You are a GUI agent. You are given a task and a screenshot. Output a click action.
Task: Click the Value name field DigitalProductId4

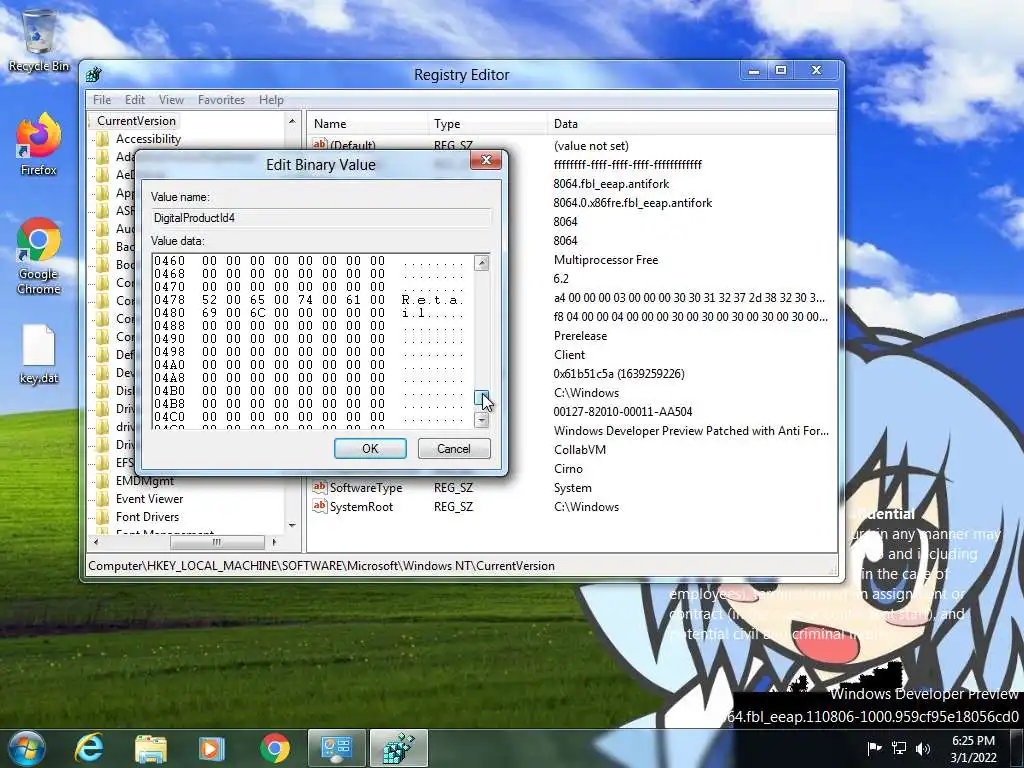(x=321, y=217)
